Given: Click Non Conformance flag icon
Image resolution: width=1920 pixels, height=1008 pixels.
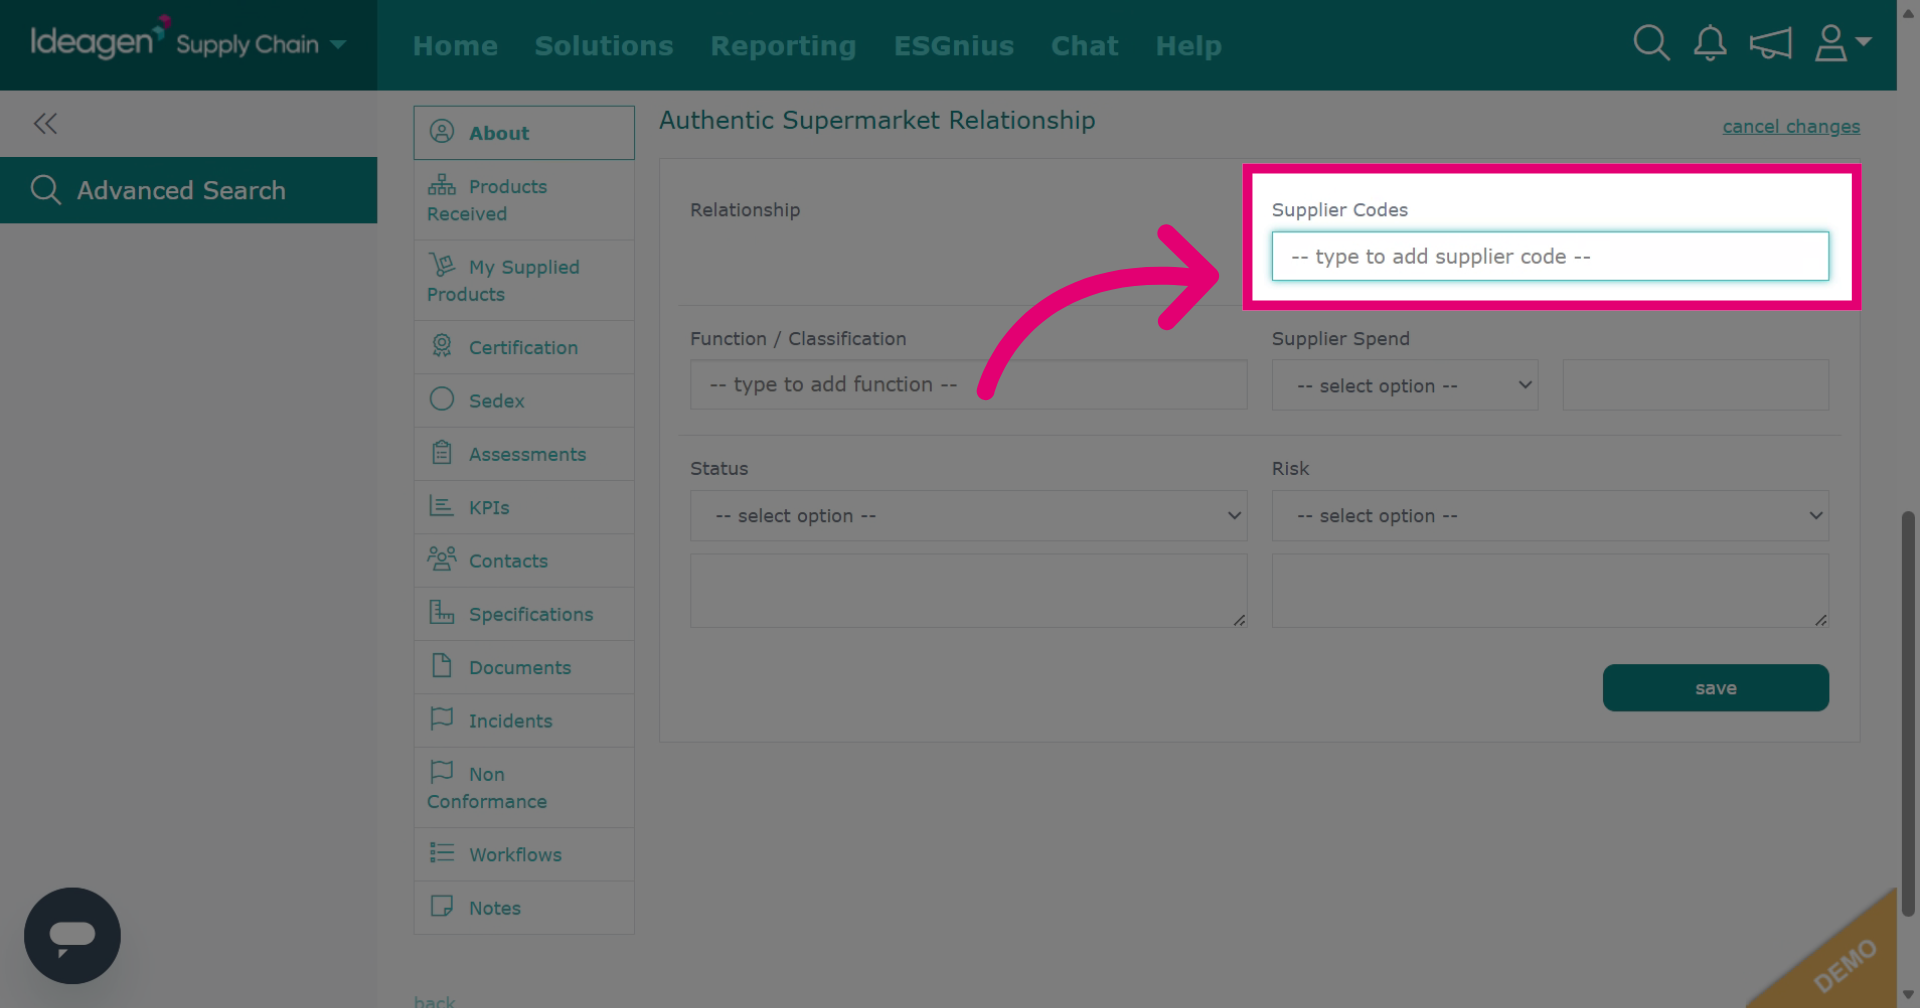Looking at the screenshot, I should point(442,771).
